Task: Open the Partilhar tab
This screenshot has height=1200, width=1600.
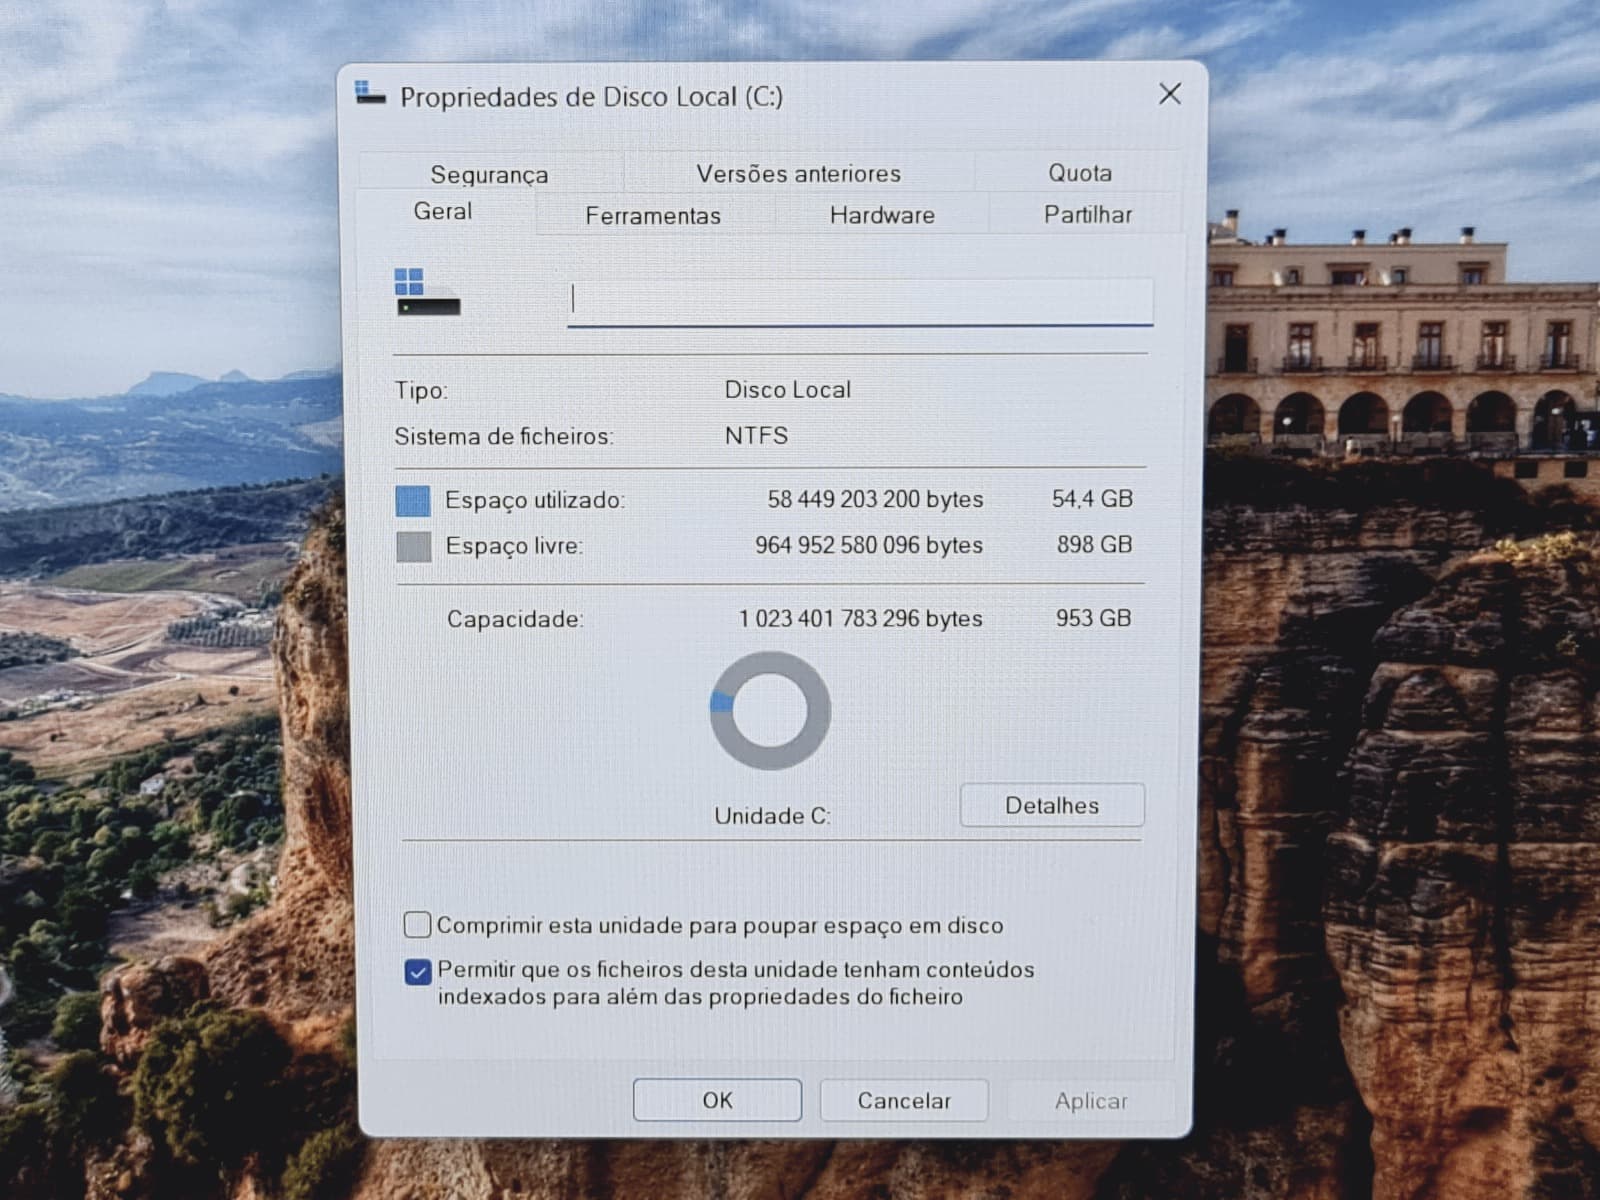Action: click(x=1088, y=214)
